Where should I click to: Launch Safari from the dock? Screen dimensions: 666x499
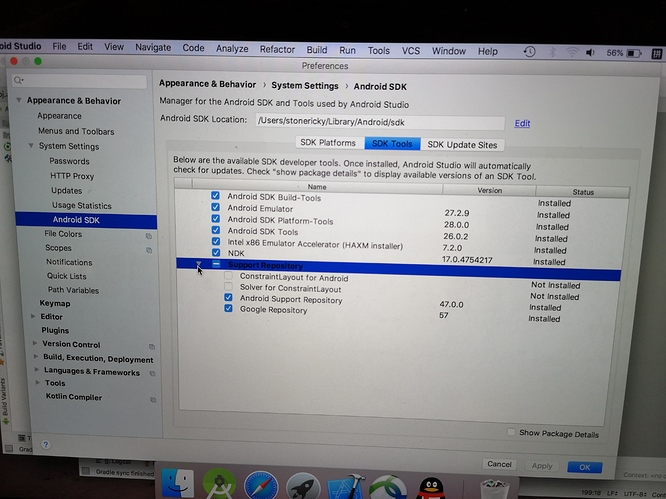261,485
